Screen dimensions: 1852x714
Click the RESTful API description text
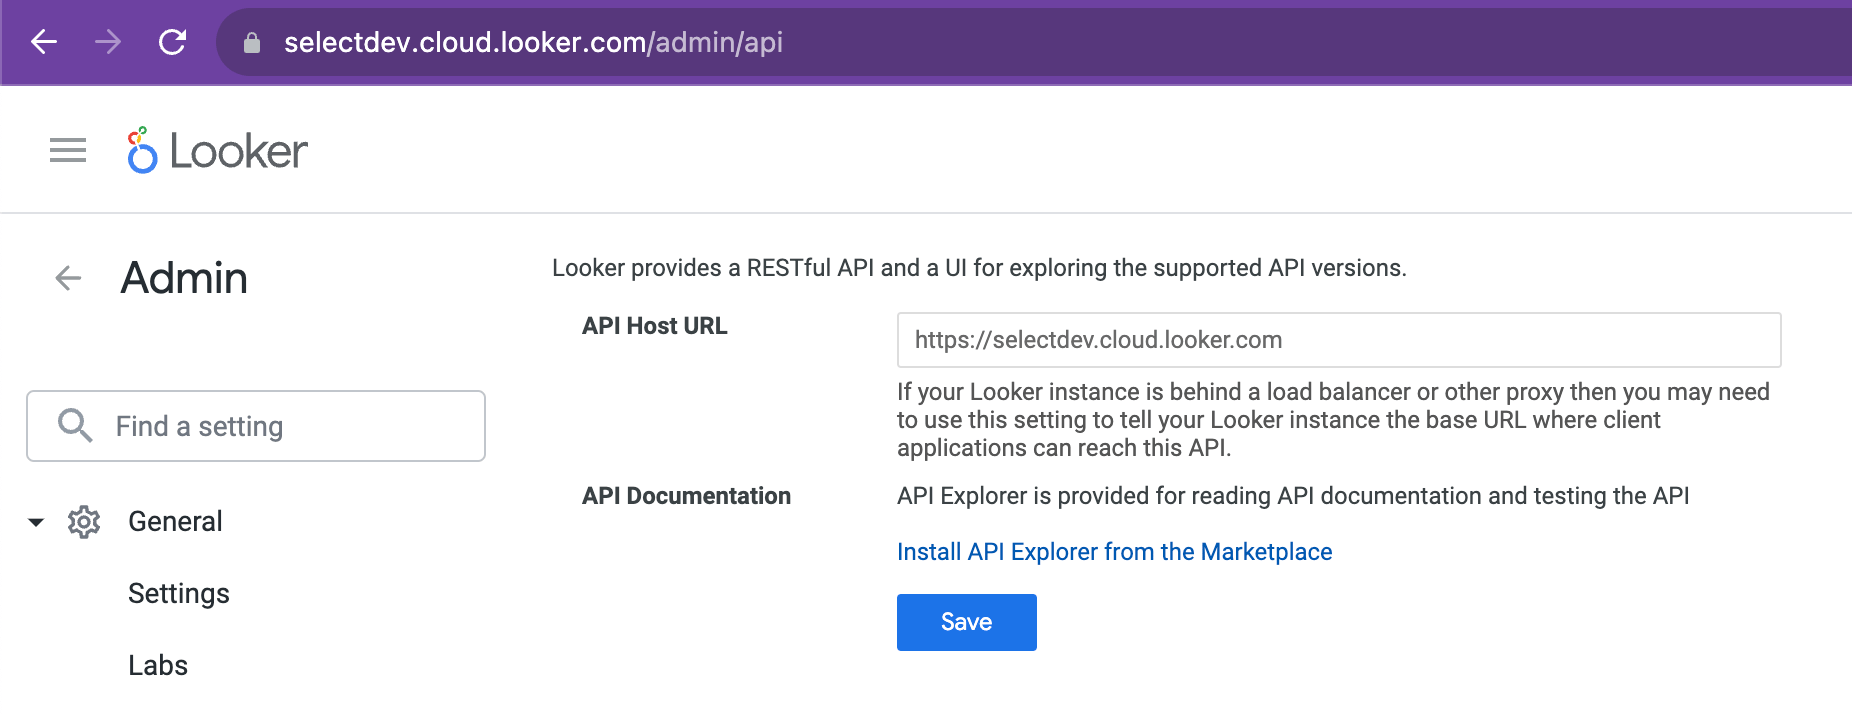tap(979, 268)
